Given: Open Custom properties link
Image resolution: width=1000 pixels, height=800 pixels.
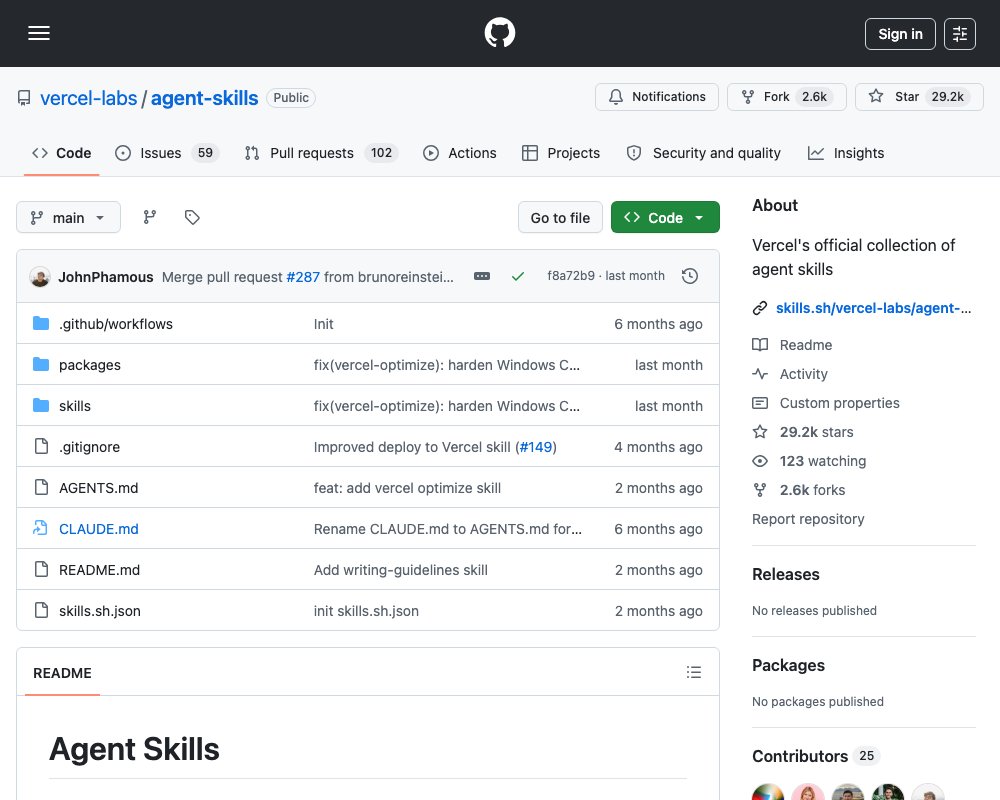Looking at the screenshot, I should pos(826,403).
